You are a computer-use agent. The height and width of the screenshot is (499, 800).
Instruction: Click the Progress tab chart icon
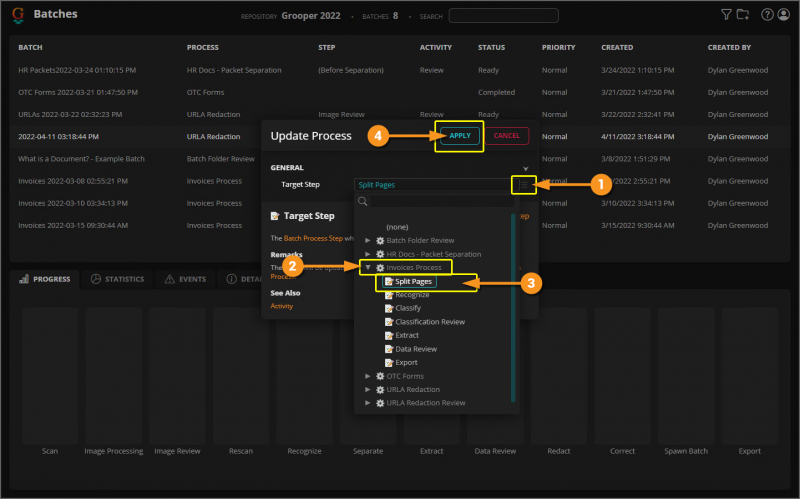[x=23, y=279]
